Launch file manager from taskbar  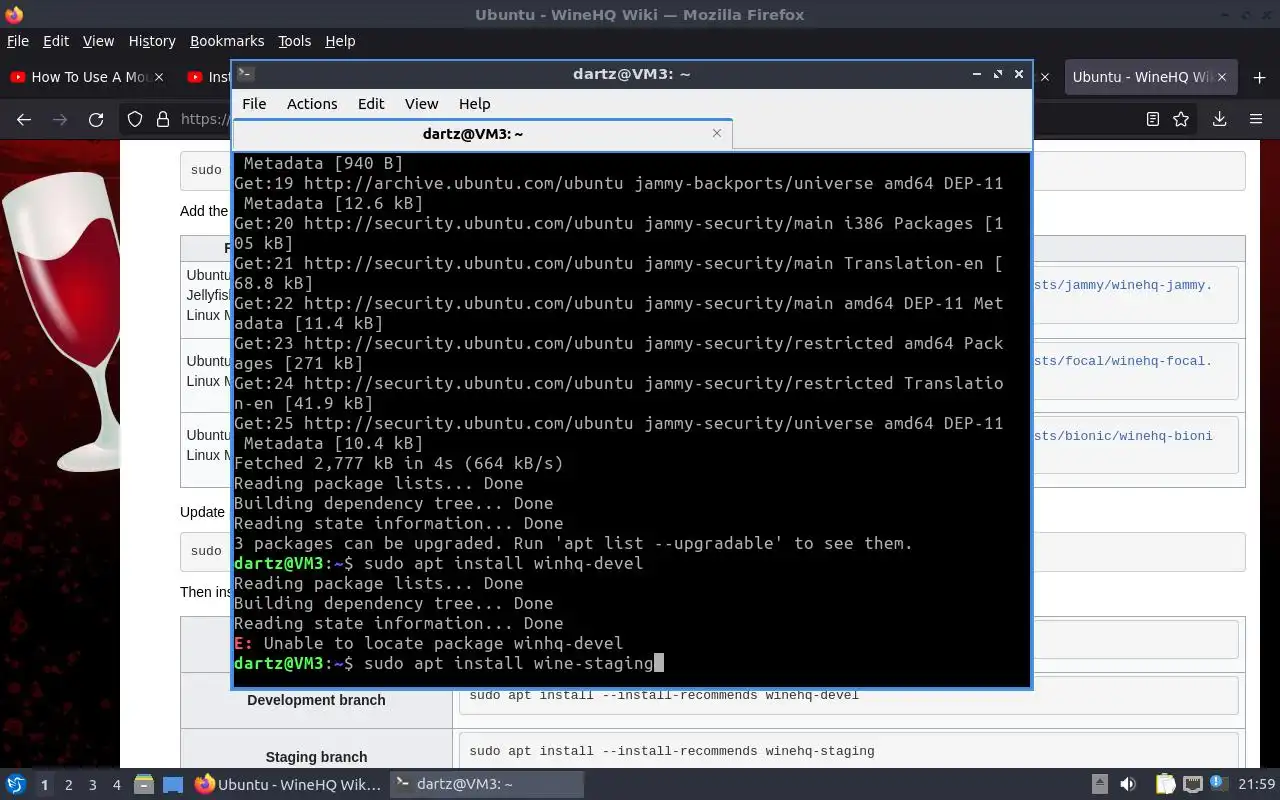(x=143, y=784)
